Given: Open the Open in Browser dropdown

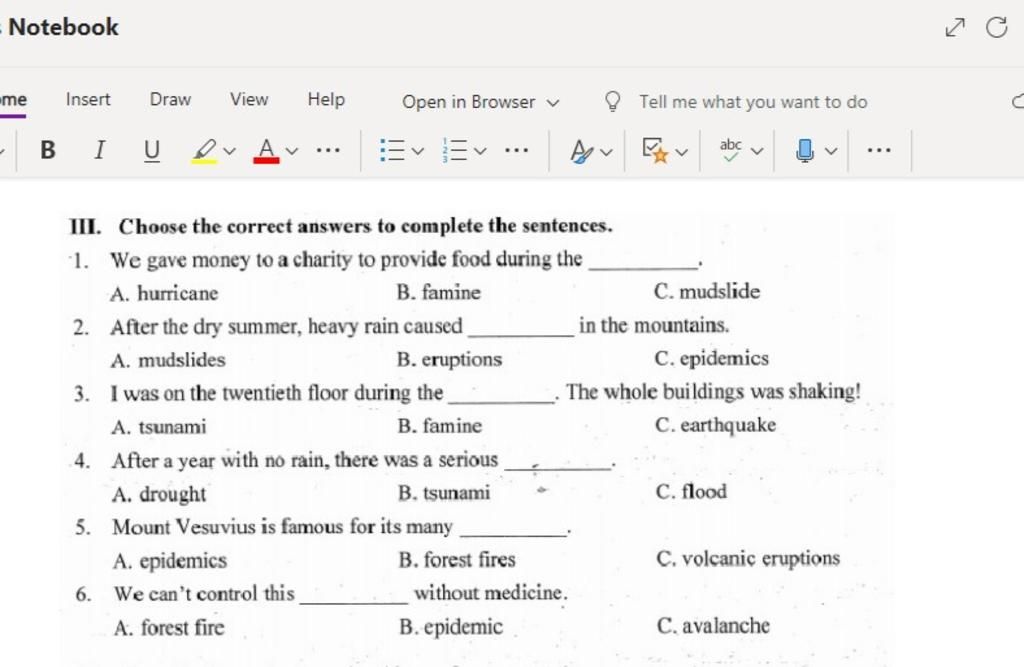Looking at the screenshot, I should tap(481, 102).
